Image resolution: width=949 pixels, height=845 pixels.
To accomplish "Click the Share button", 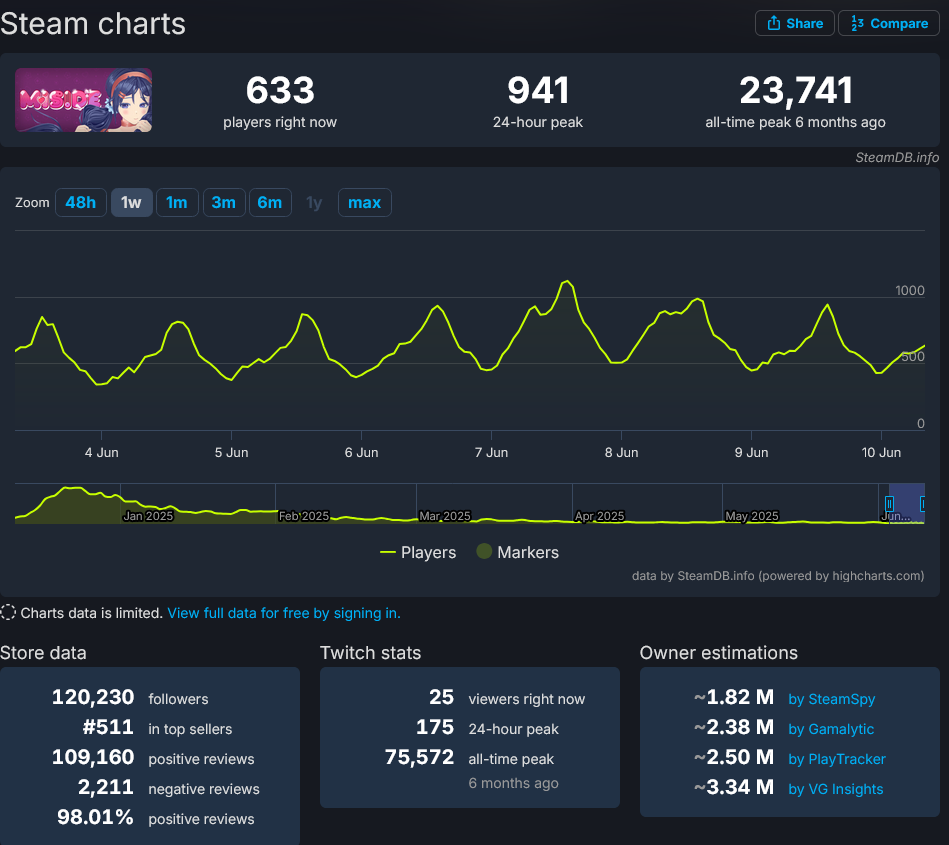I will coord(795,24).
